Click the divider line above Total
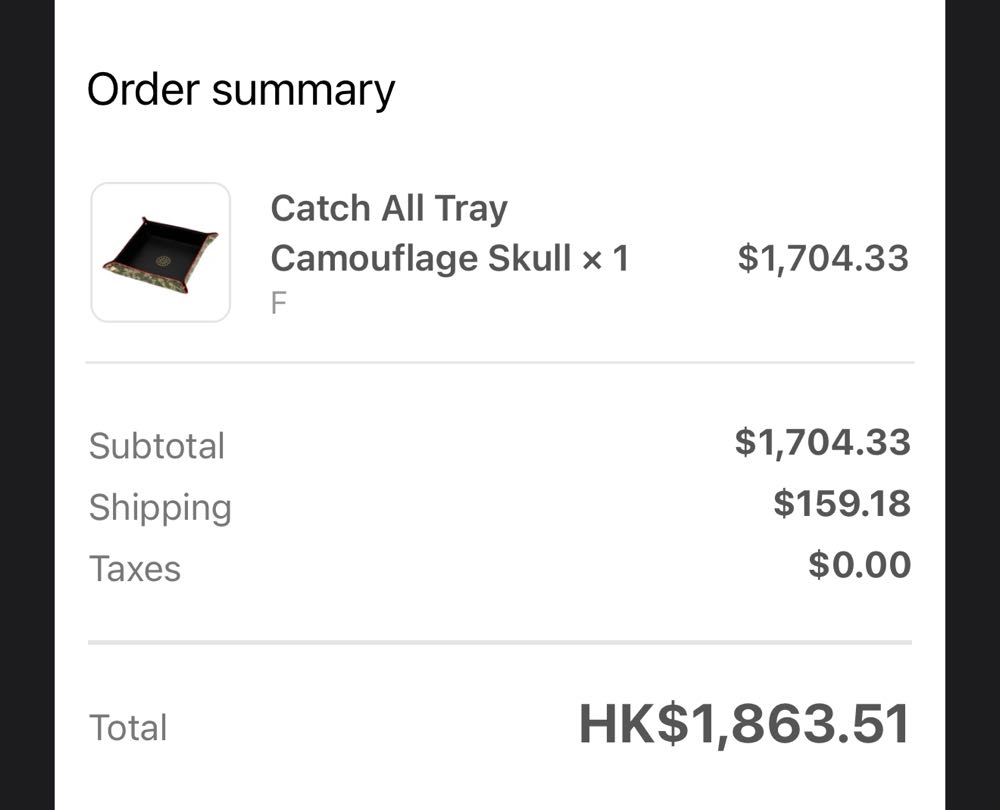 click(500, 642)
